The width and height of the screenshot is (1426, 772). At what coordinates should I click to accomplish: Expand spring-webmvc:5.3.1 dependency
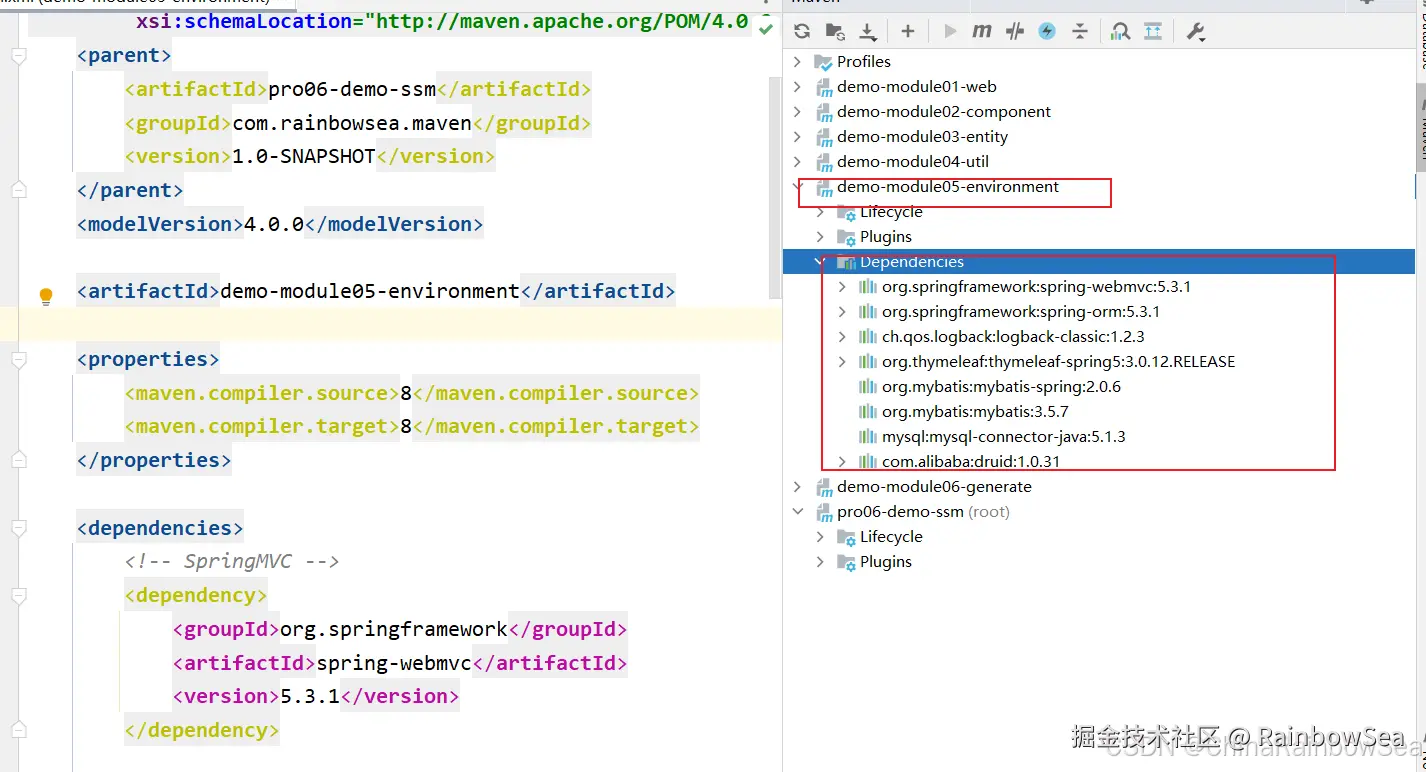click(x=842, y=287)
